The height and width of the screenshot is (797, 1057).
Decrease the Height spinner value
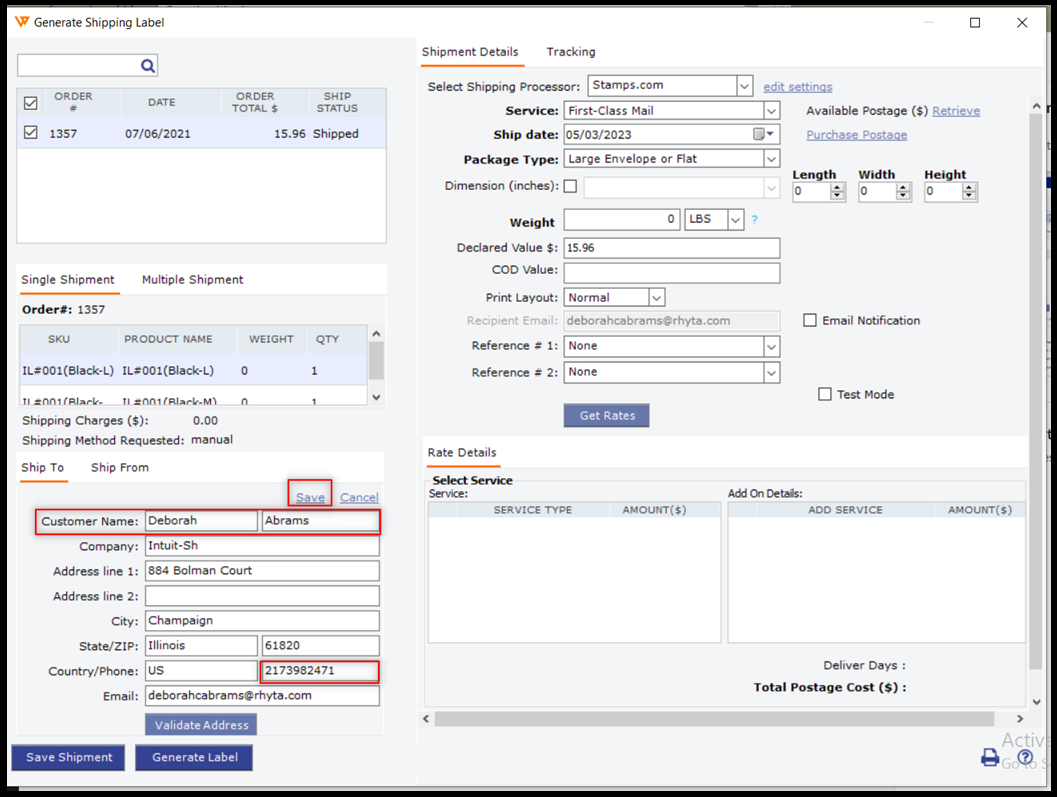tap(969, 196)
